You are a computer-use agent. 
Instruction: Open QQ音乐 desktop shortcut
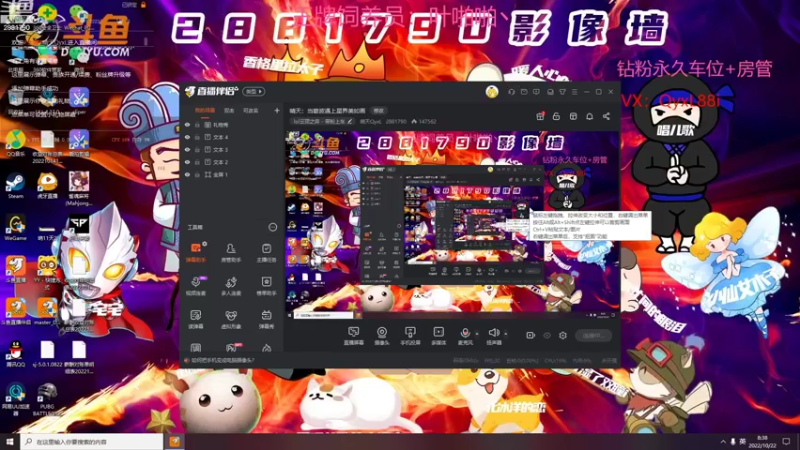click(16, 143)
